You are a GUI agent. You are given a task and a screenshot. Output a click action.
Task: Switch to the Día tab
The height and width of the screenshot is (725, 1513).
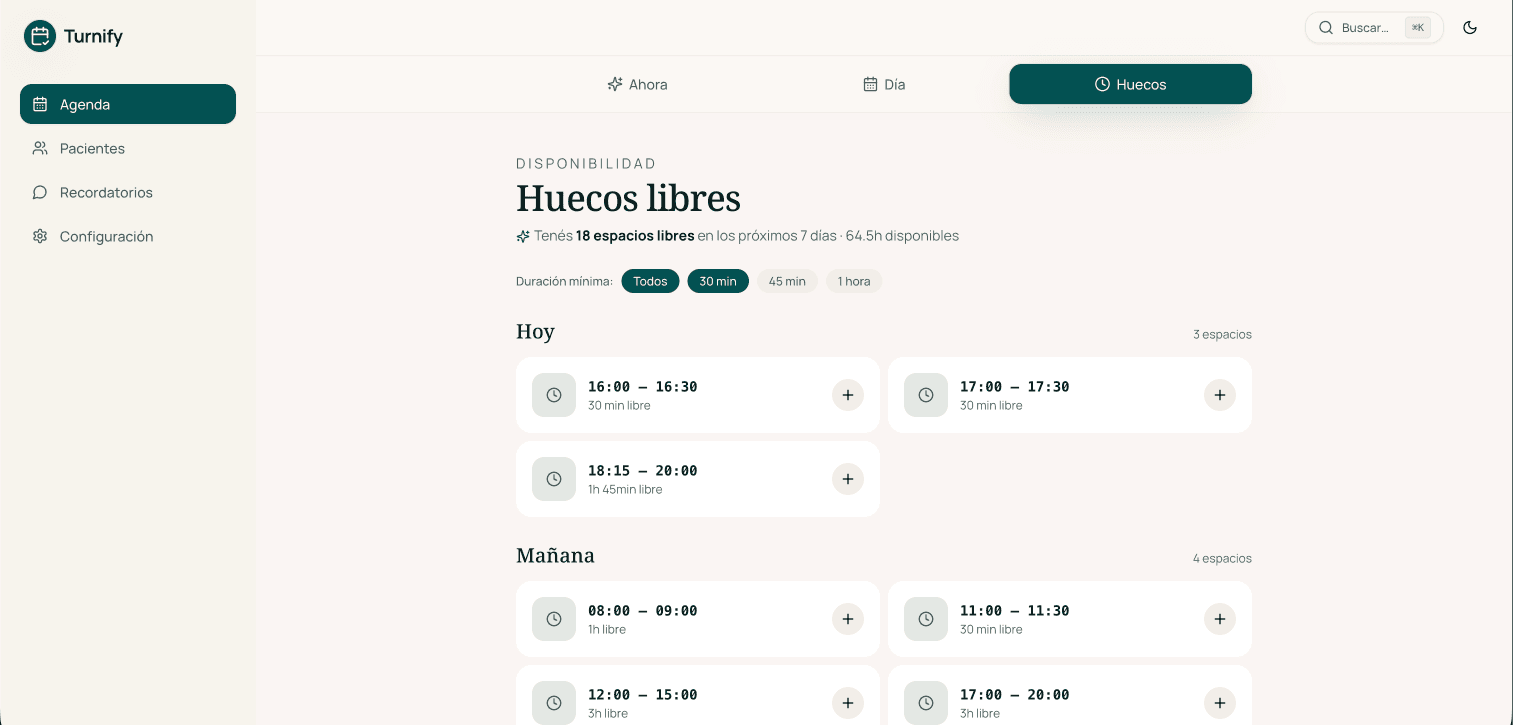point(884,84)
